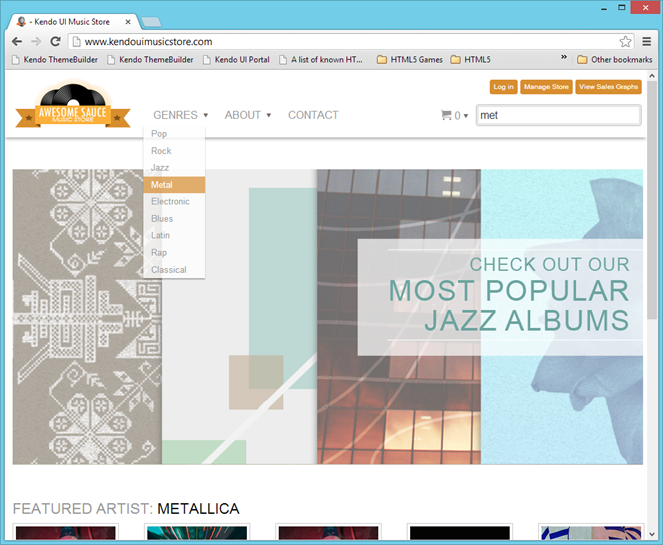
Task: Expand the ABOUT menu
Action: click(248, 115)
